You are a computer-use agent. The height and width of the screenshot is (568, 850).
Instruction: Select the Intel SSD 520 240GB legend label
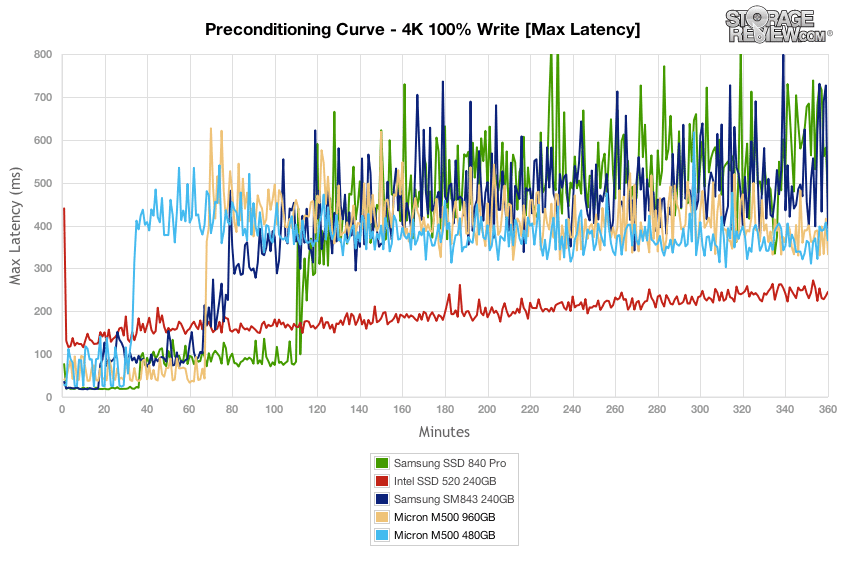pyautogui.click(x=445, y=481)
